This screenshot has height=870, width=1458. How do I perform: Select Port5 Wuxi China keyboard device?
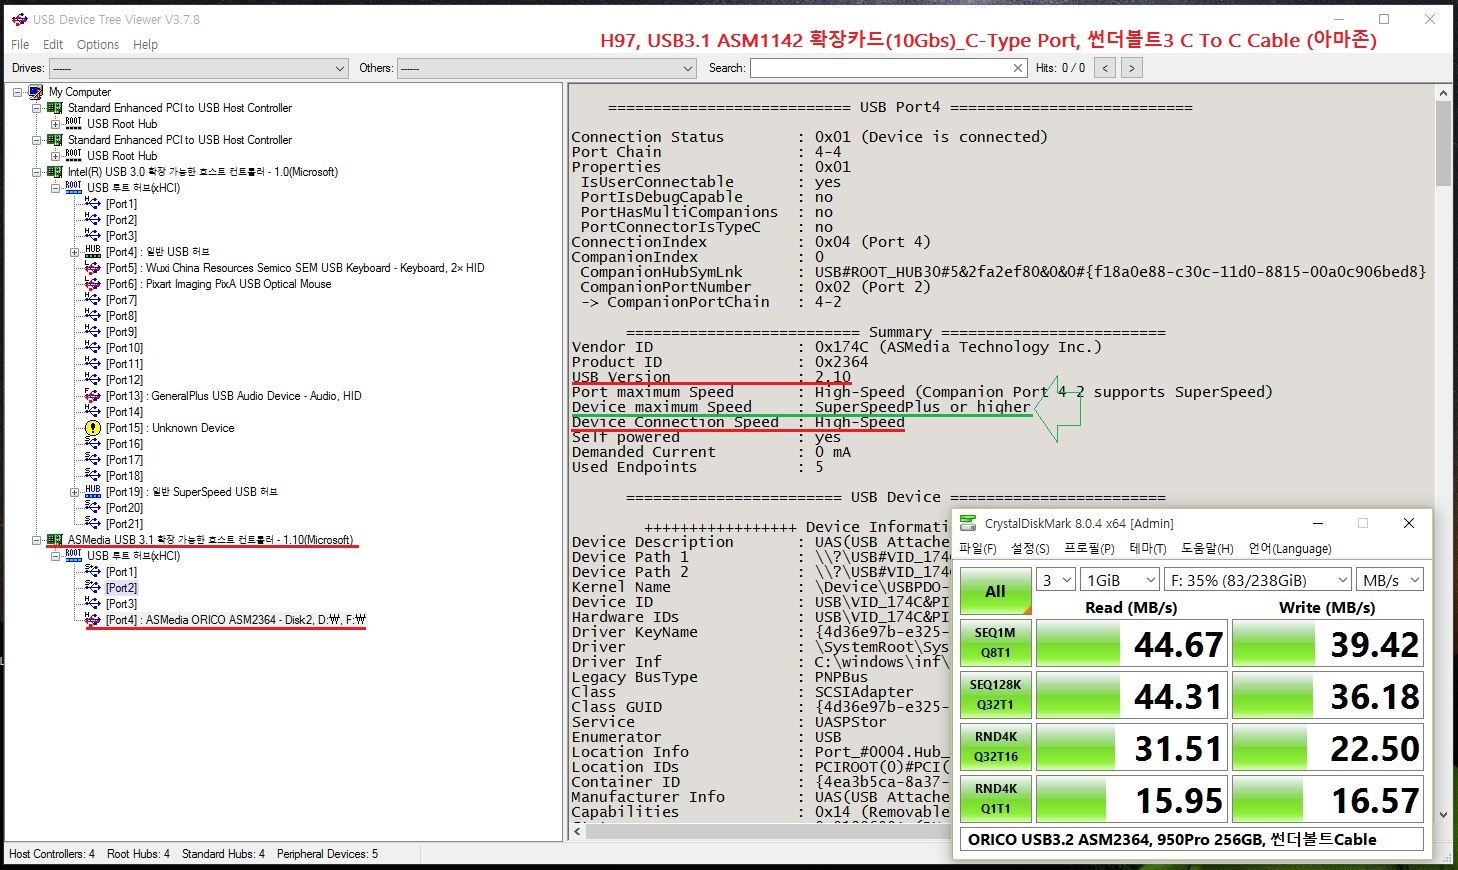click(295, 268)
